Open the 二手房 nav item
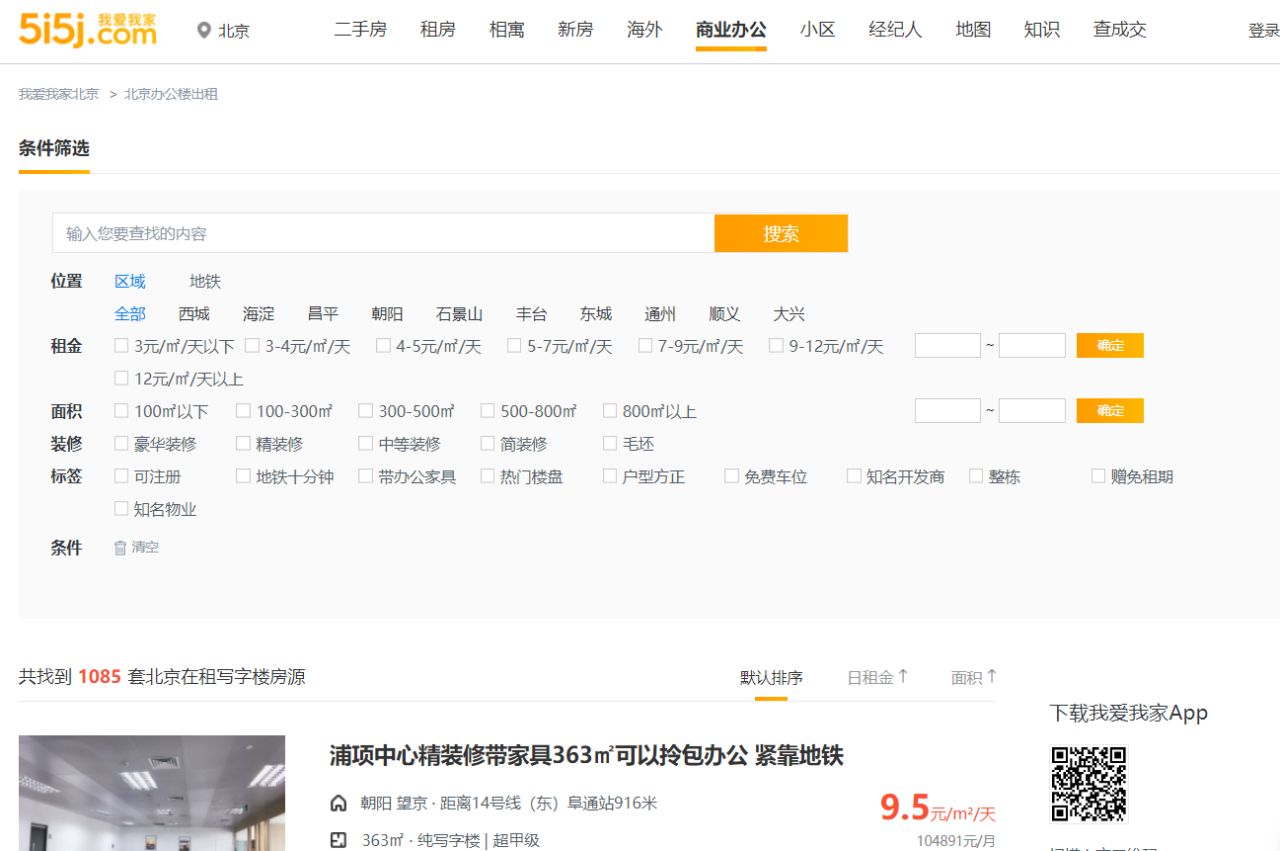Viewport: 1280px width, 851px height. click(x=360, y=30)
